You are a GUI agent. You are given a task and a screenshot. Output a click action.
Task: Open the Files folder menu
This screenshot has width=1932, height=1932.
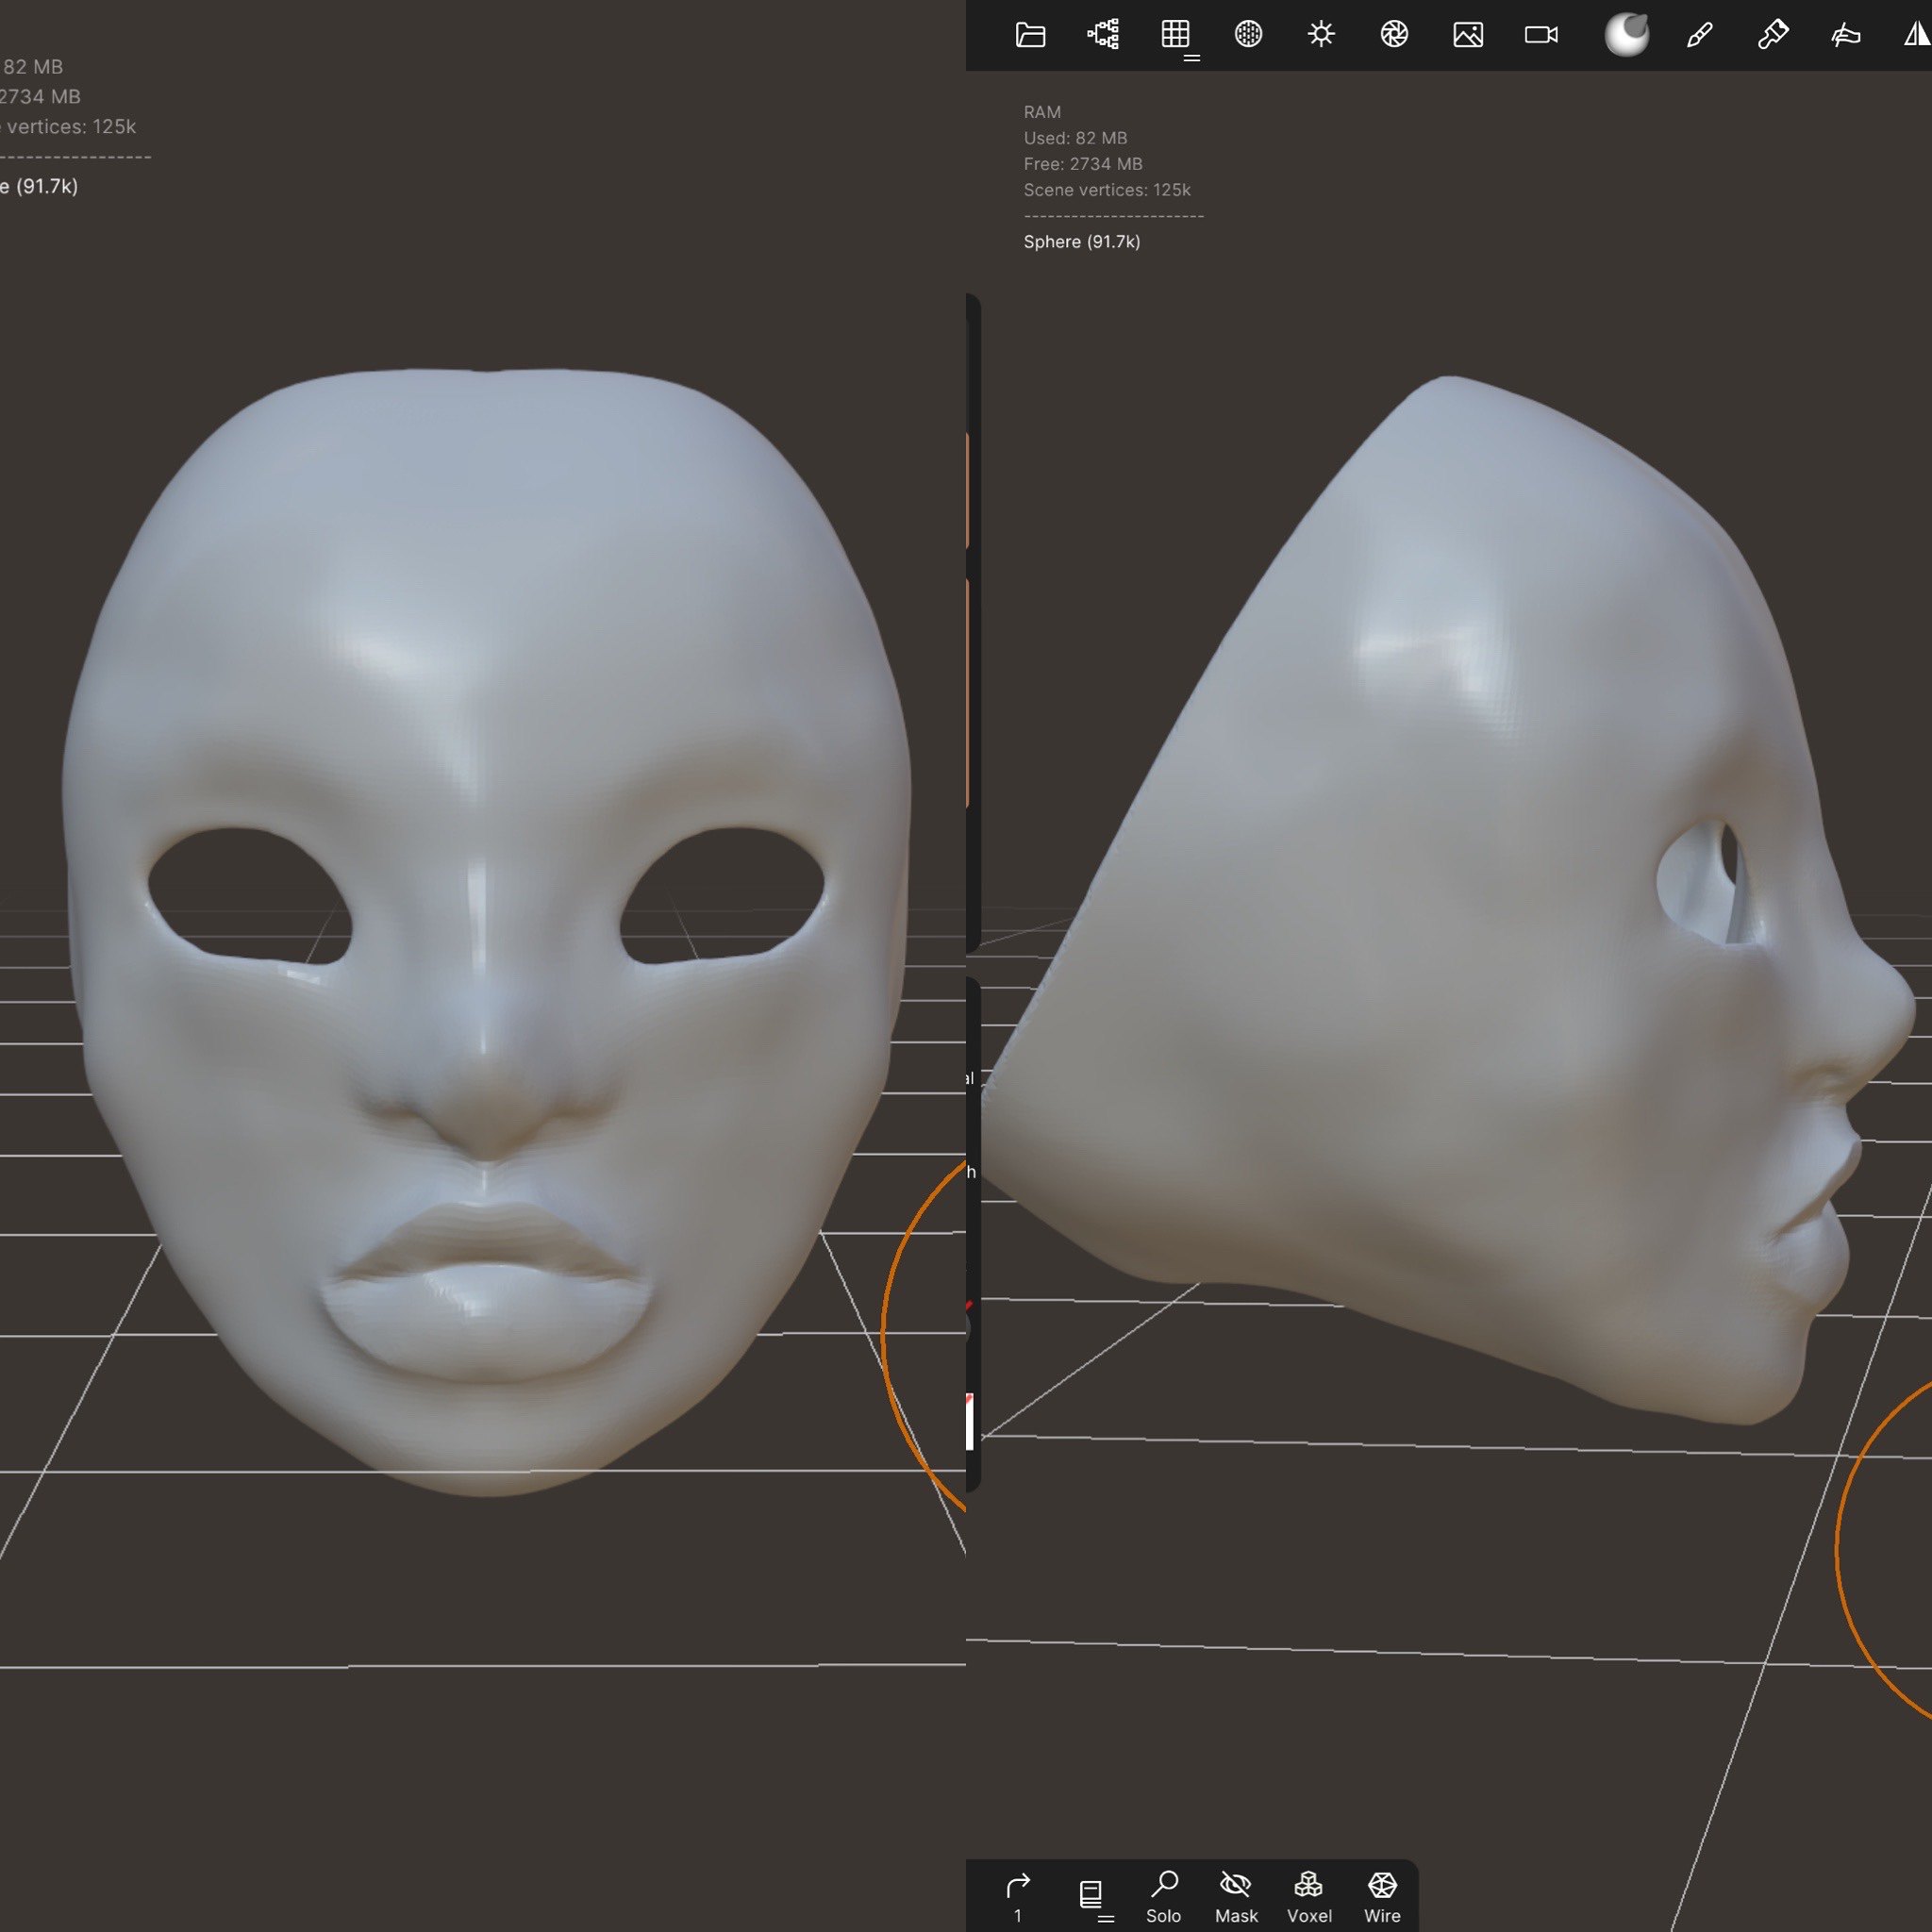click(x=1030, y=35)
